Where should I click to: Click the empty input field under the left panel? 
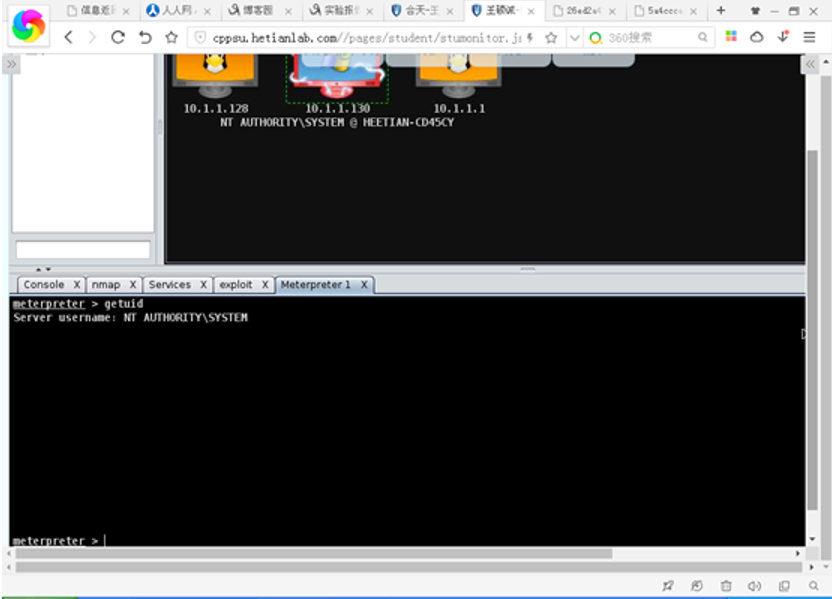pos(83,250)
